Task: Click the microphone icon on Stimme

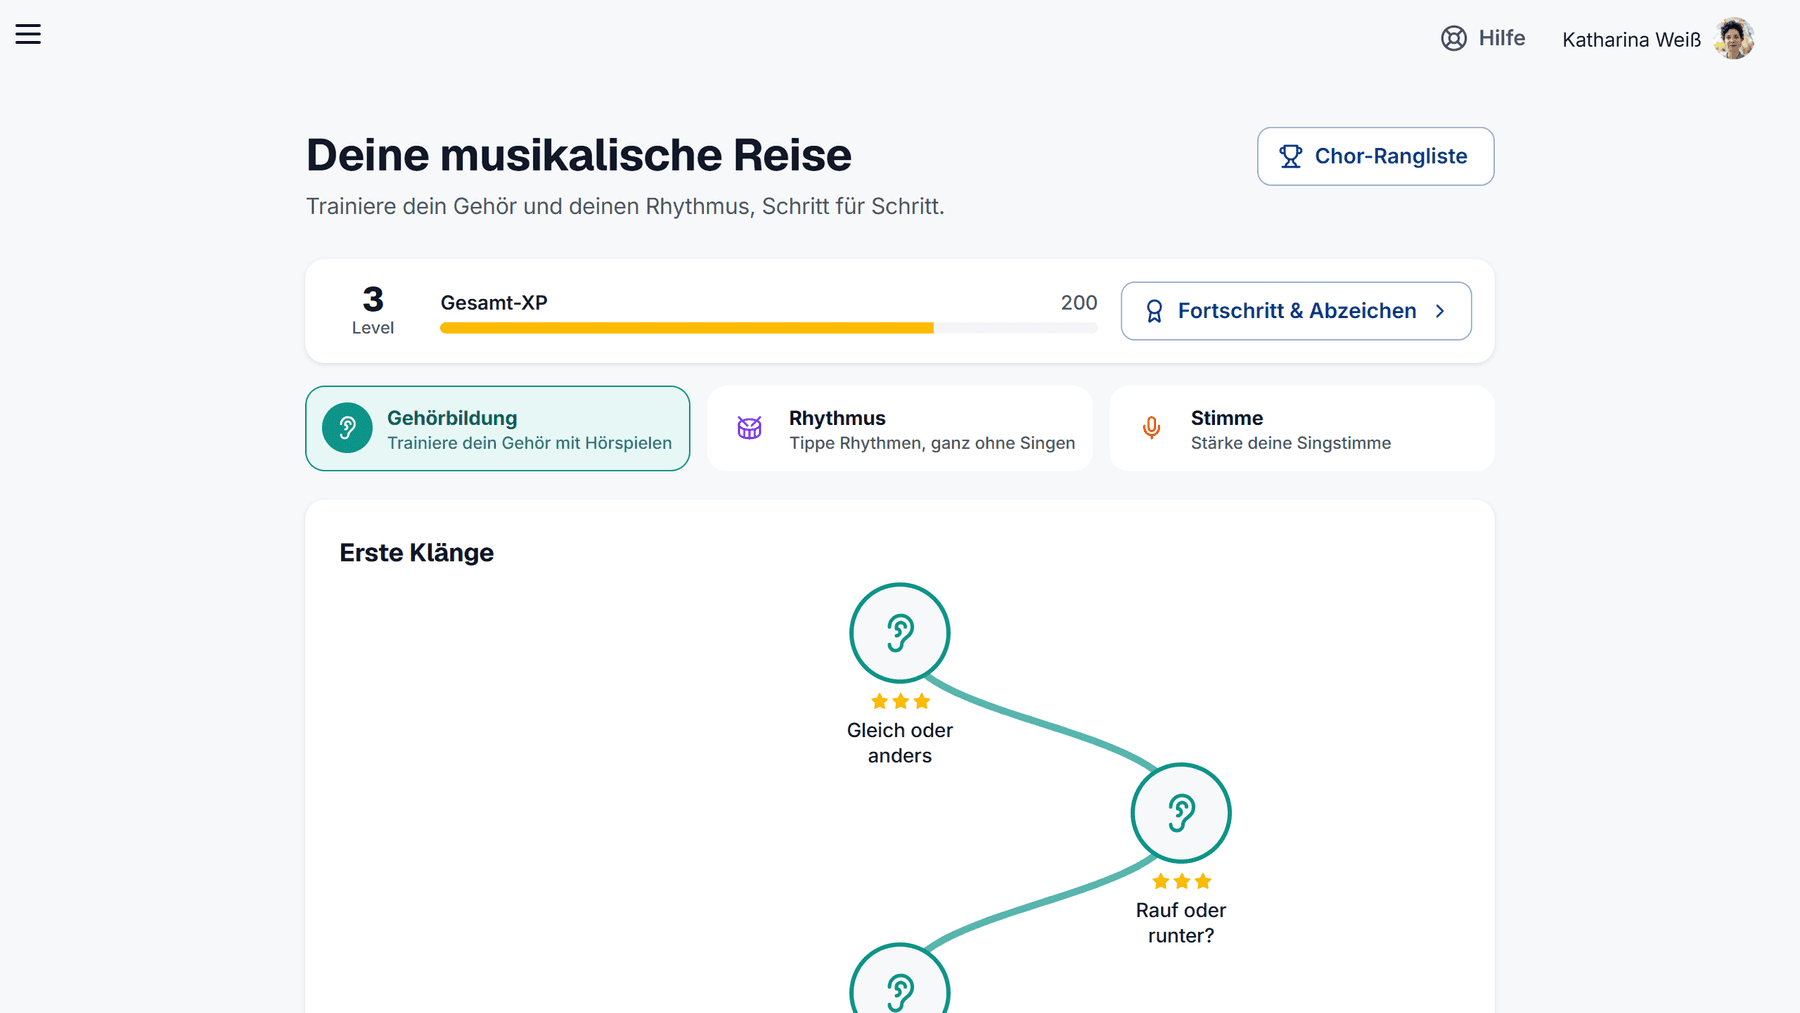Action: (x=1151, y=428)
